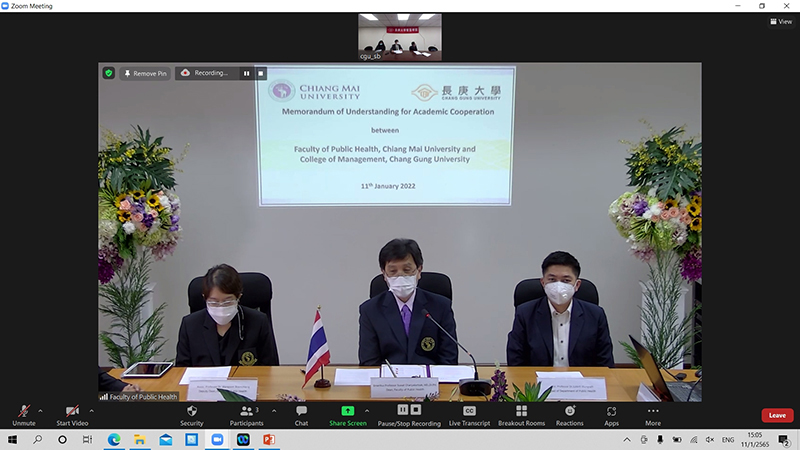Open Cortana circle in the taskbar
Viewport: 800px width, 450px height.
62,439
